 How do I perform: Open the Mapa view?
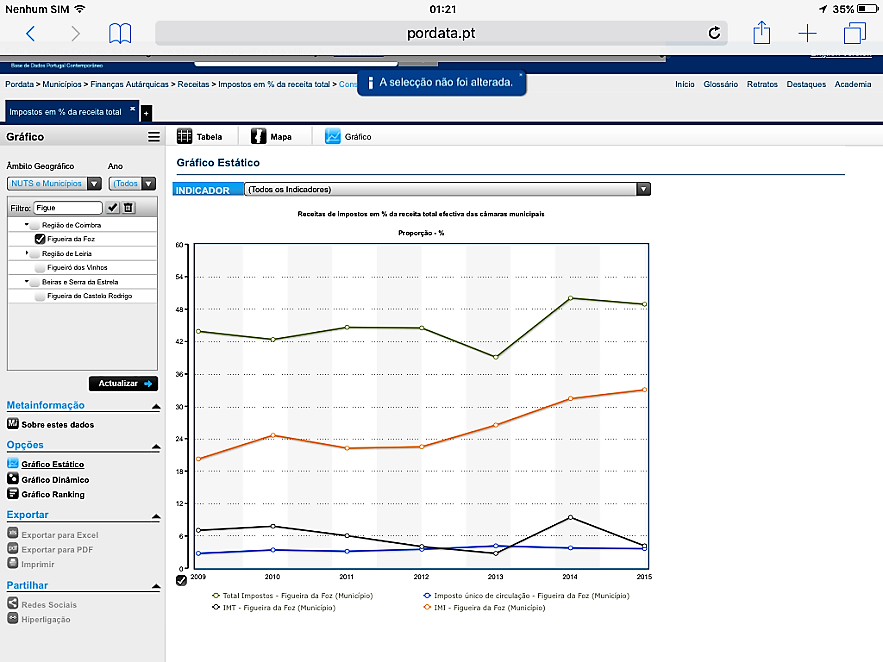click(271, 136)
